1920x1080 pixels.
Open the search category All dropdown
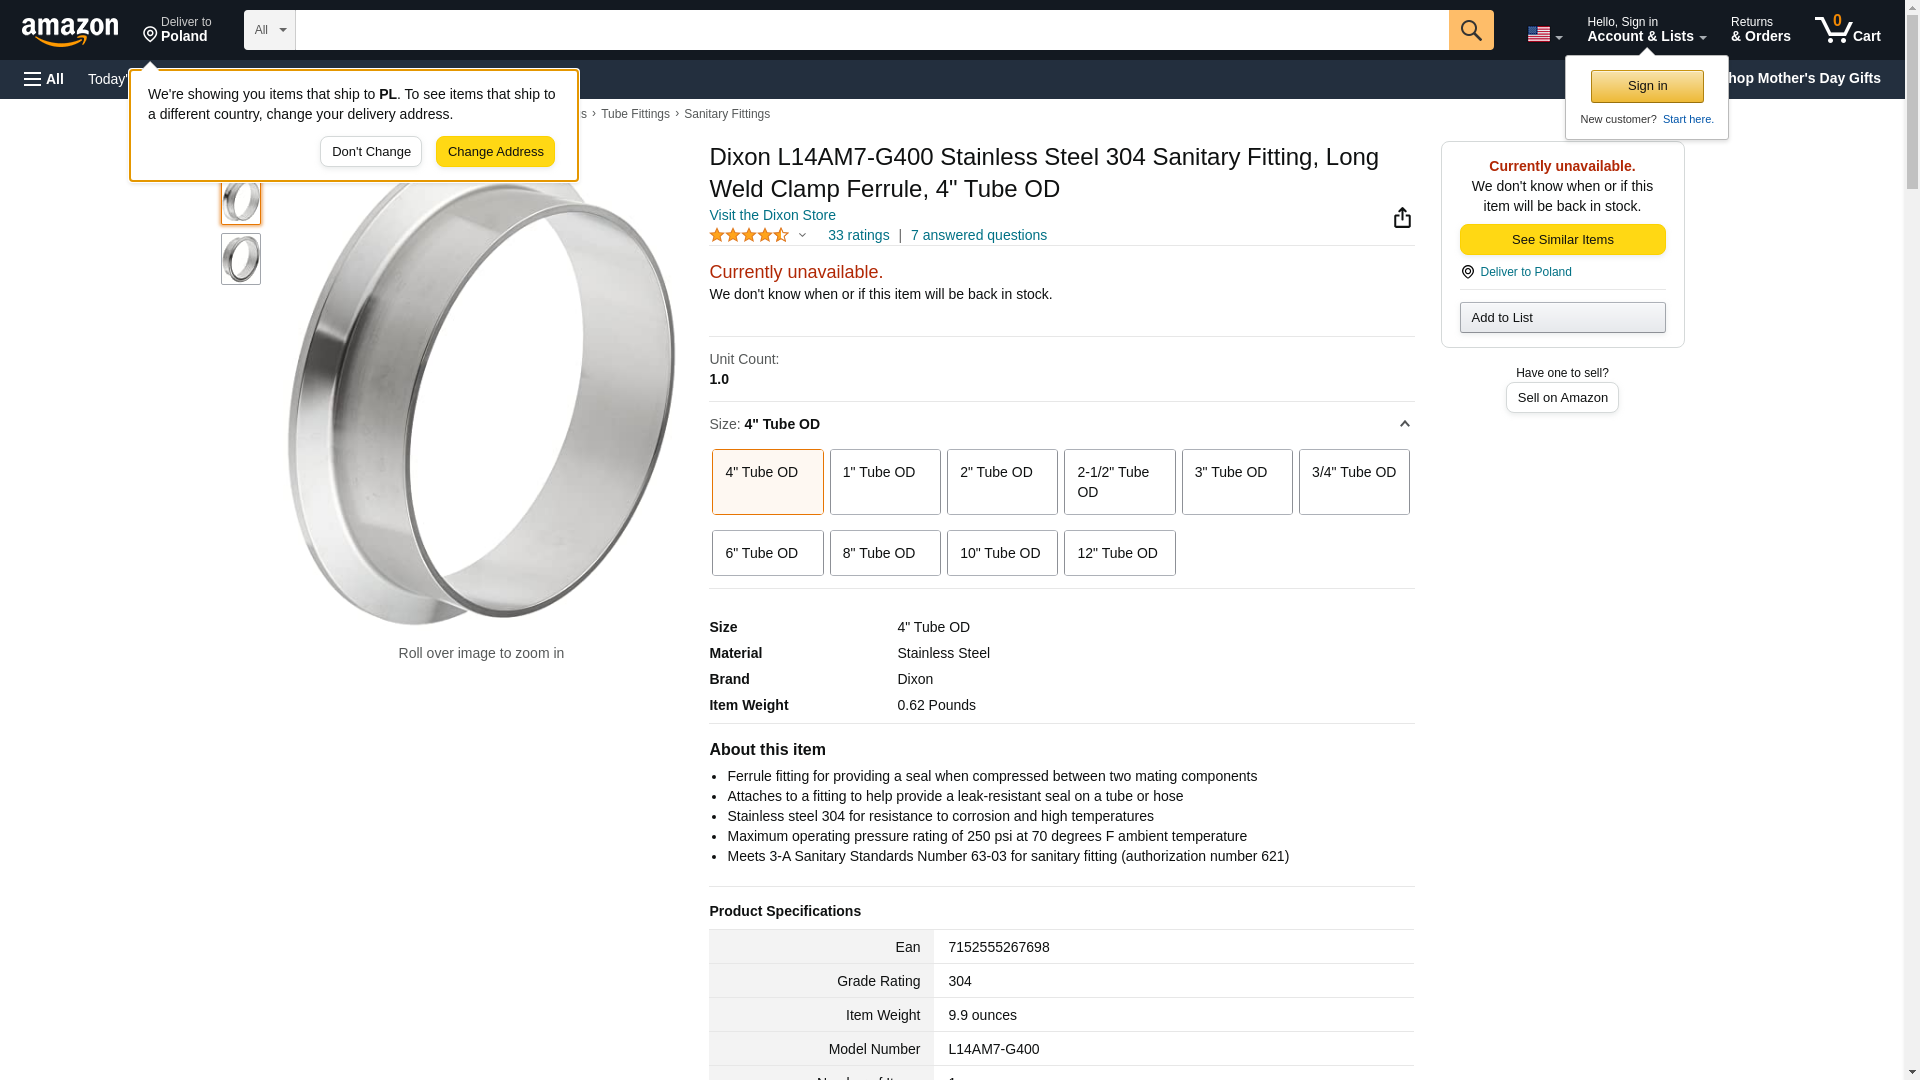[269, 30]
